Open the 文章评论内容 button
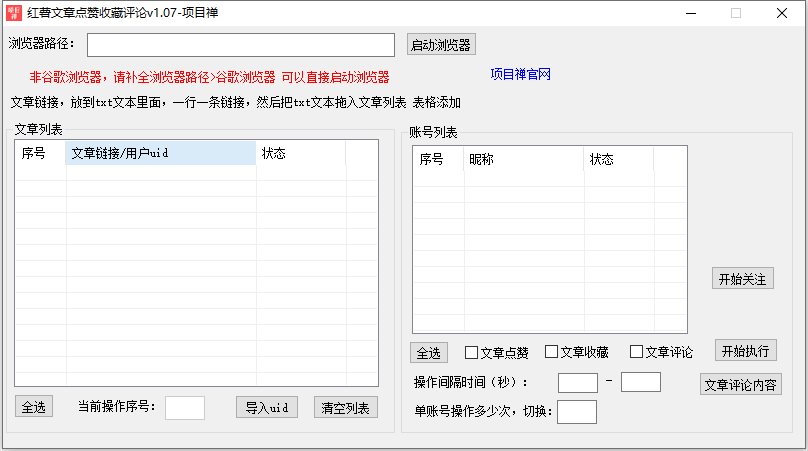808x451 pixels. coord(740,385)
